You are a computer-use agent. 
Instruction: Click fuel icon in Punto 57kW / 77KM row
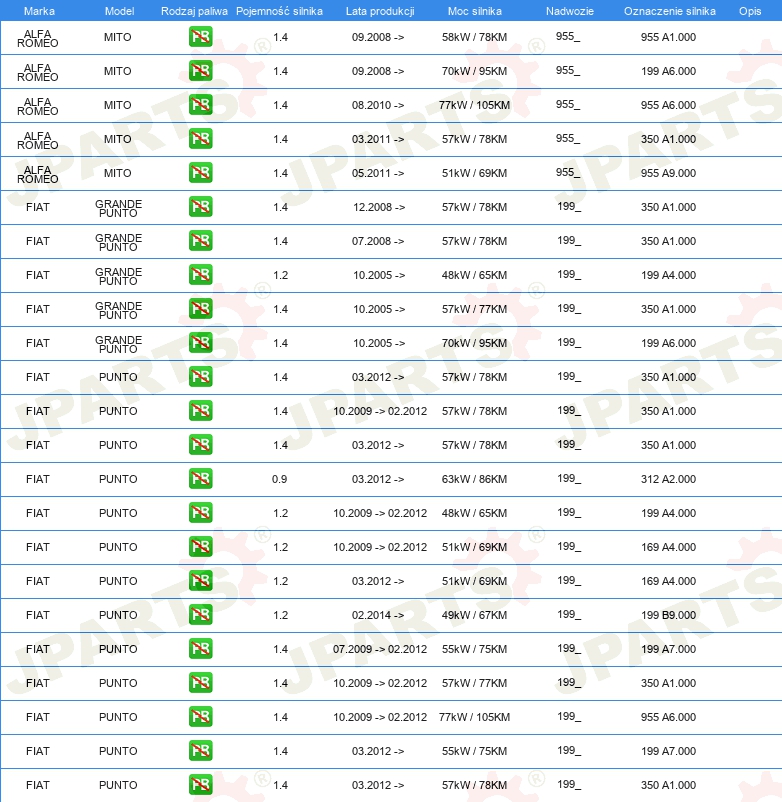200,683
